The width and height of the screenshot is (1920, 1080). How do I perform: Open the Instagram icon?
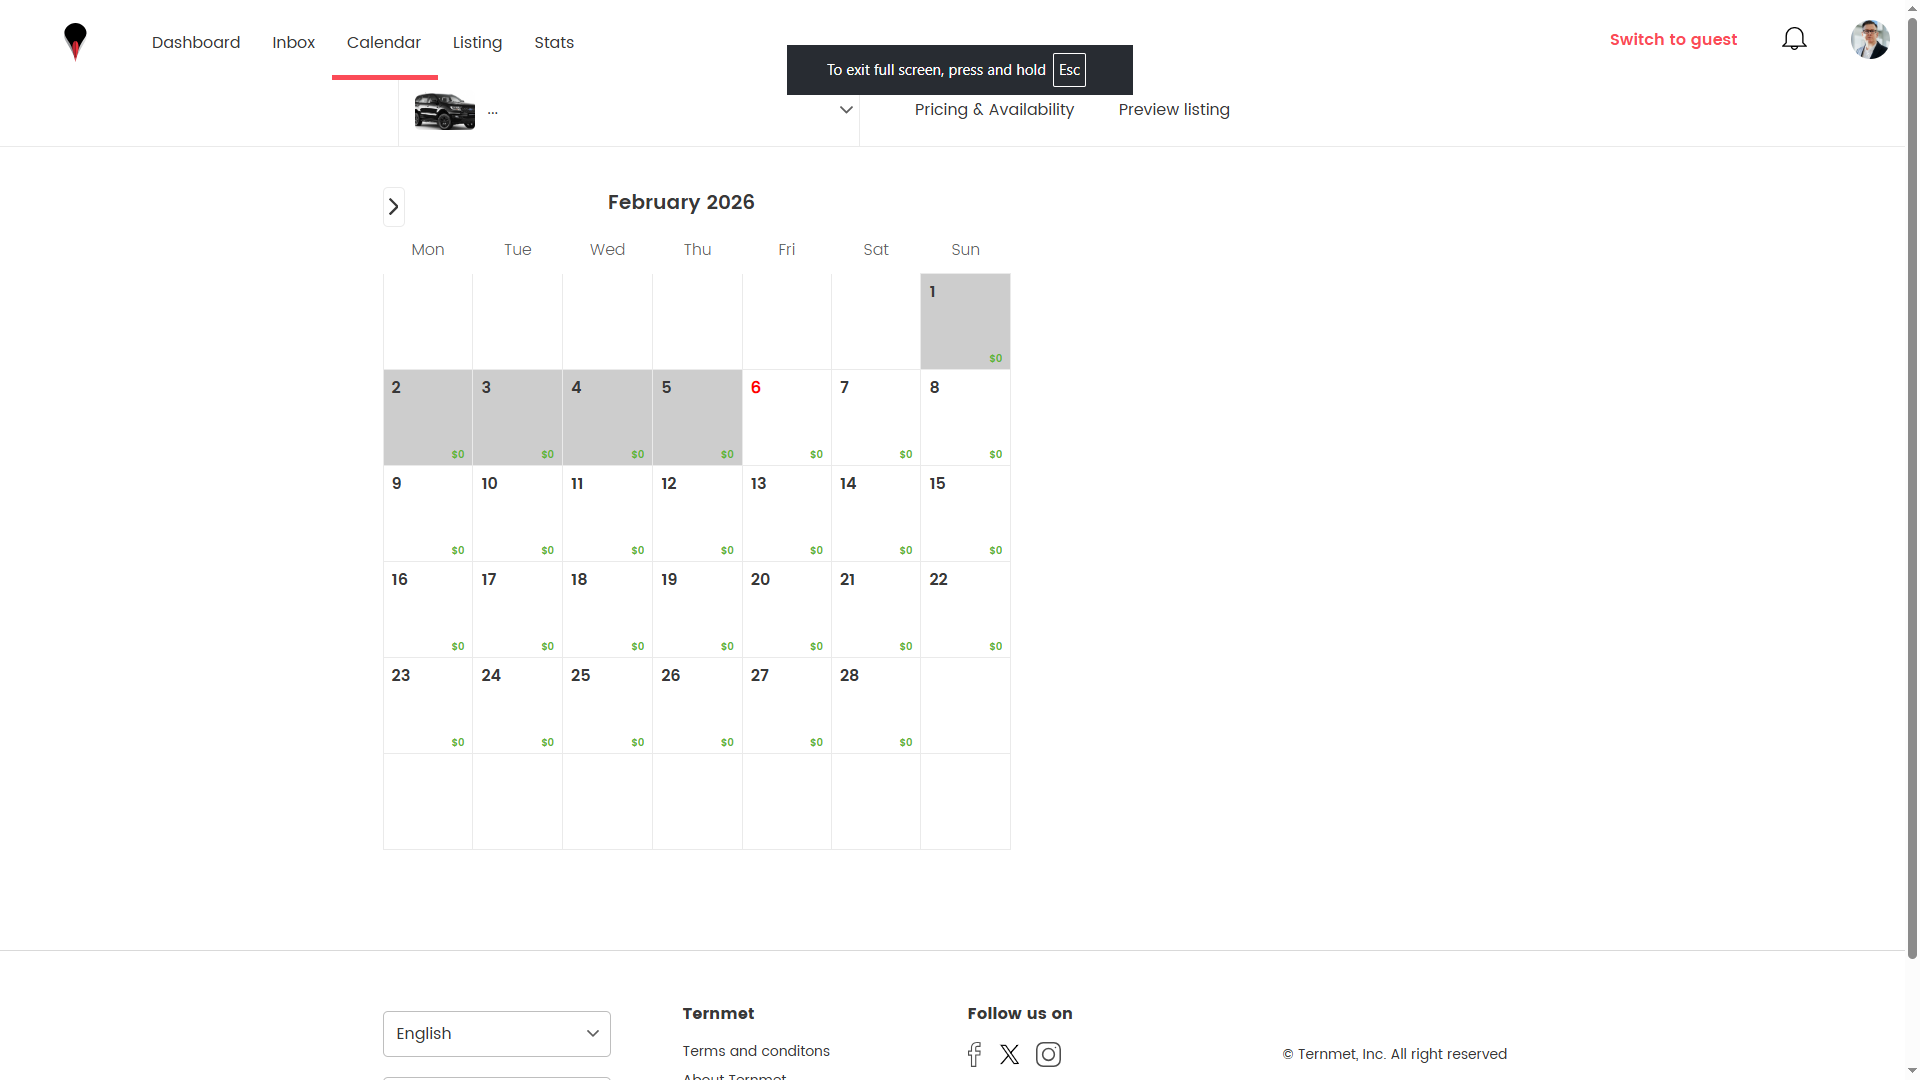click(x=1048, y=1054)
